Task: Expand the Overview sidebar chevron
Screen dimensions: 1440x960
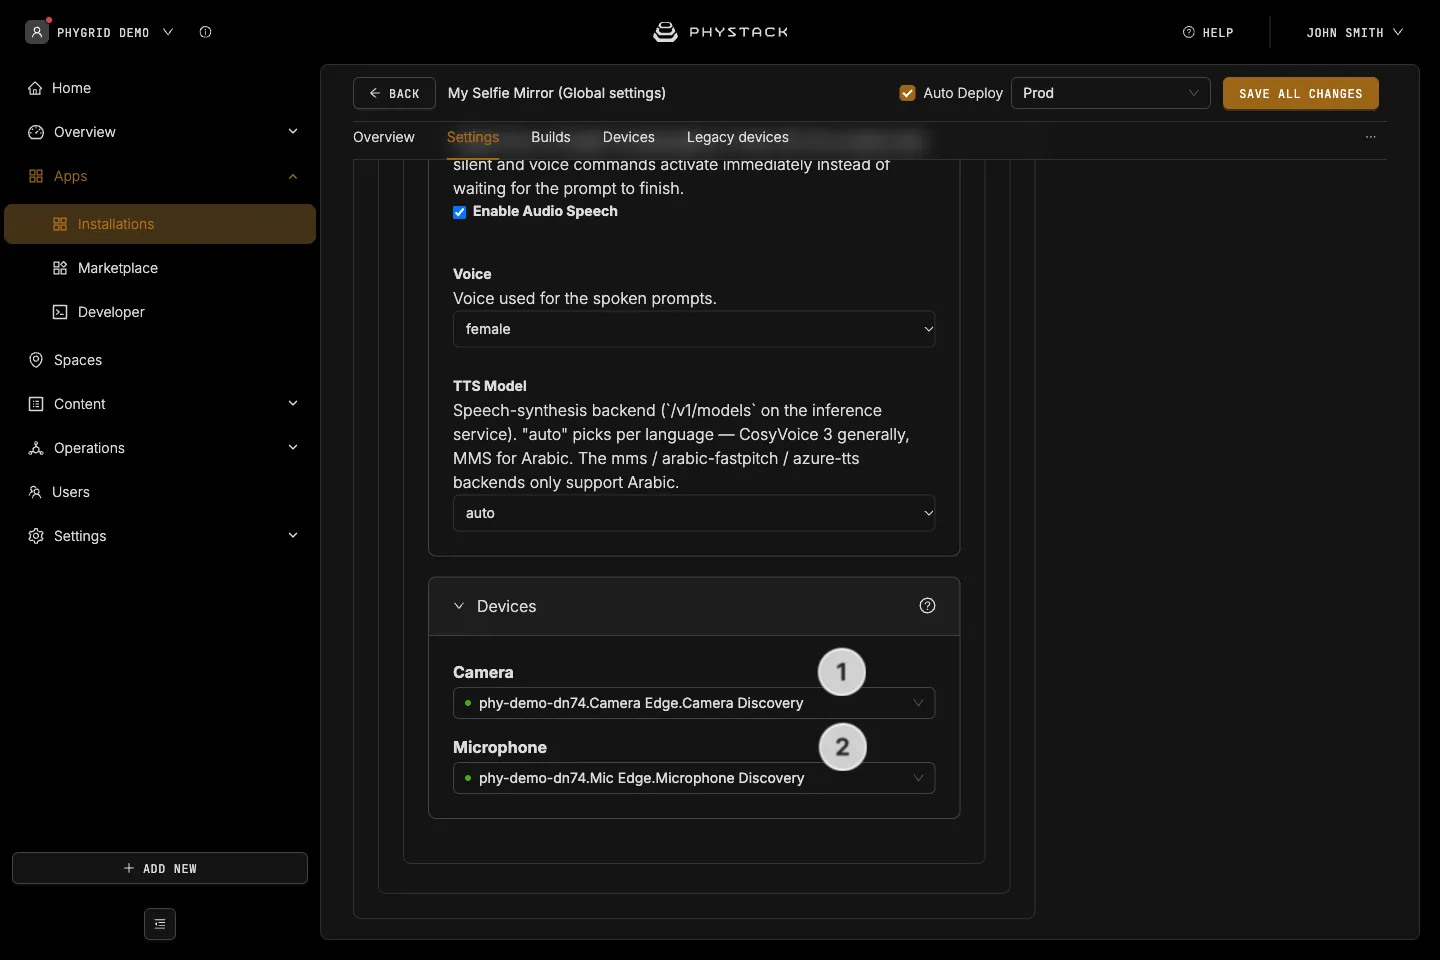Action: pyautogui.click(x=293, y=132)
